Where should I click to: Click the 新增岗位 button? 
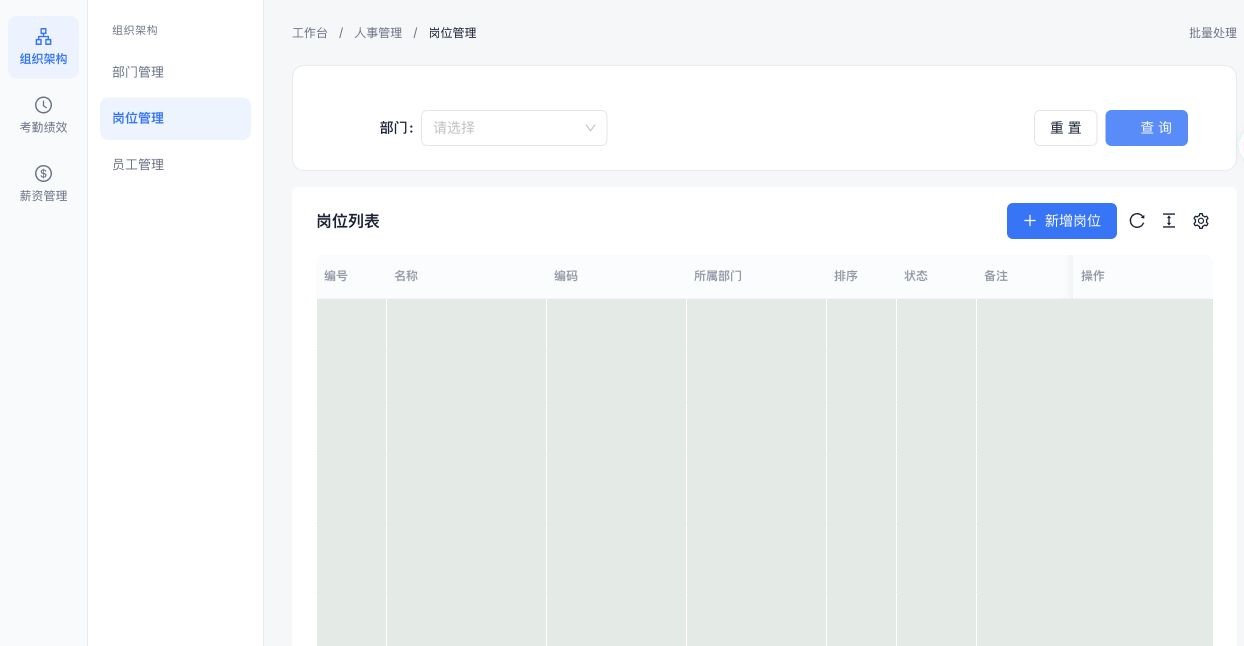[x=1061, y=221]
